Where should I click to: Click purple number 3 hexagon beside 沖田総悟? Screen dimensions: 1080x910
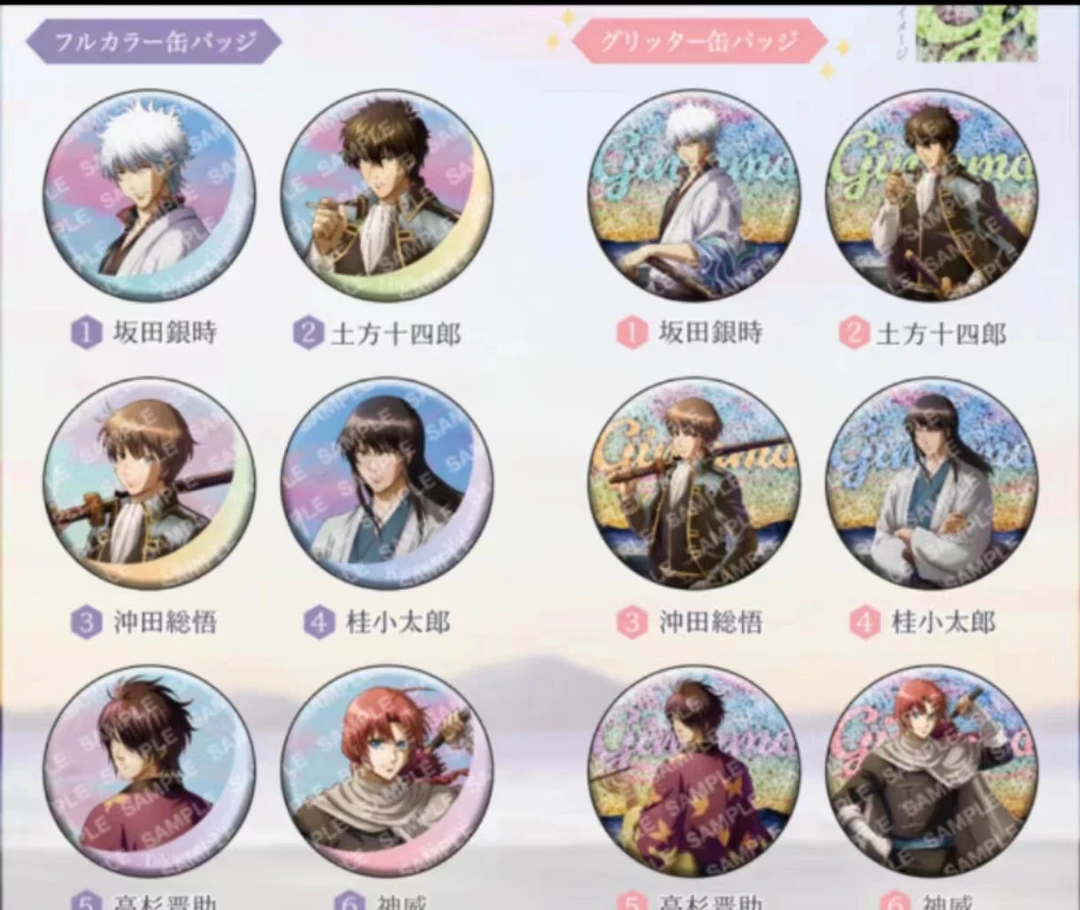[x=85, y=622]
